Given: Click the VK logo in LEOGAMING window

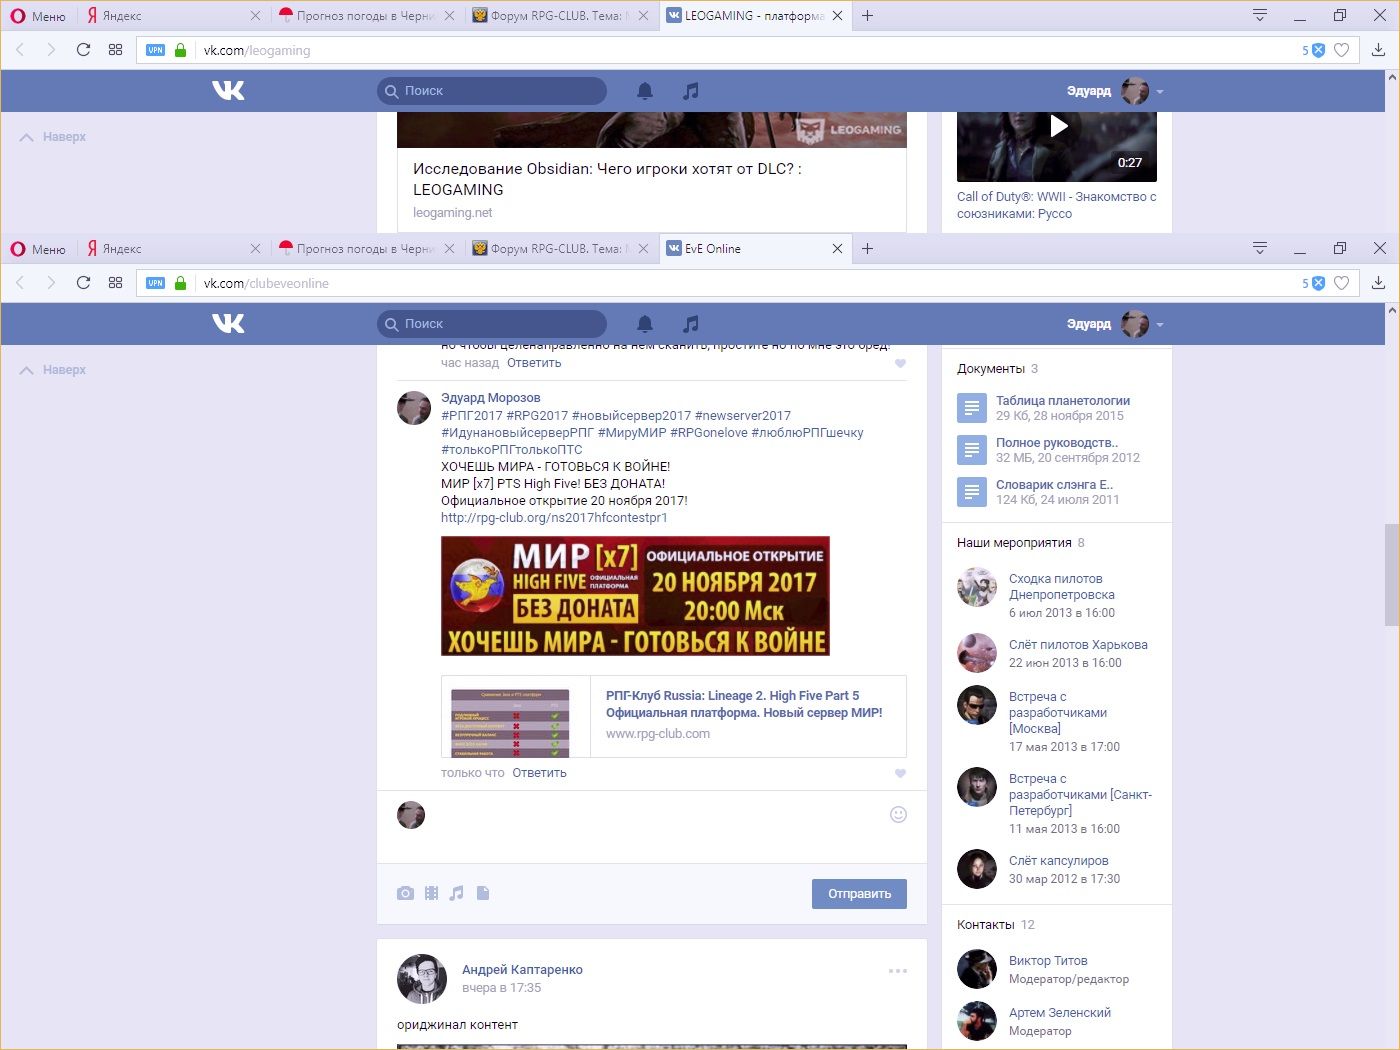Looking at the screenshot, I should tap(228, 91).
